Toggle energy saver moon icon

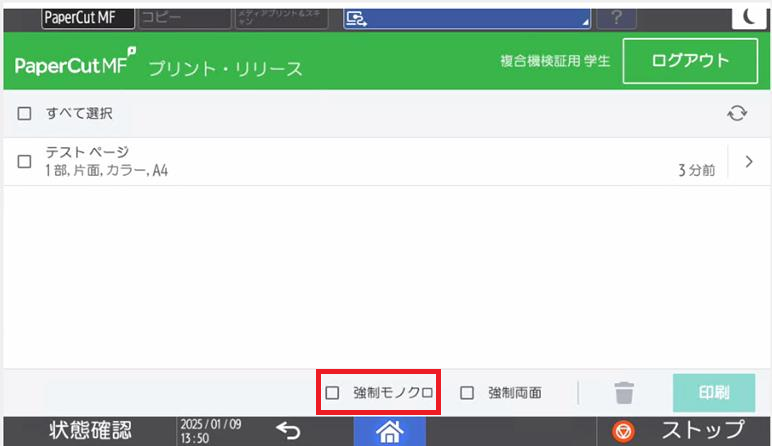[x=748, y=18]
